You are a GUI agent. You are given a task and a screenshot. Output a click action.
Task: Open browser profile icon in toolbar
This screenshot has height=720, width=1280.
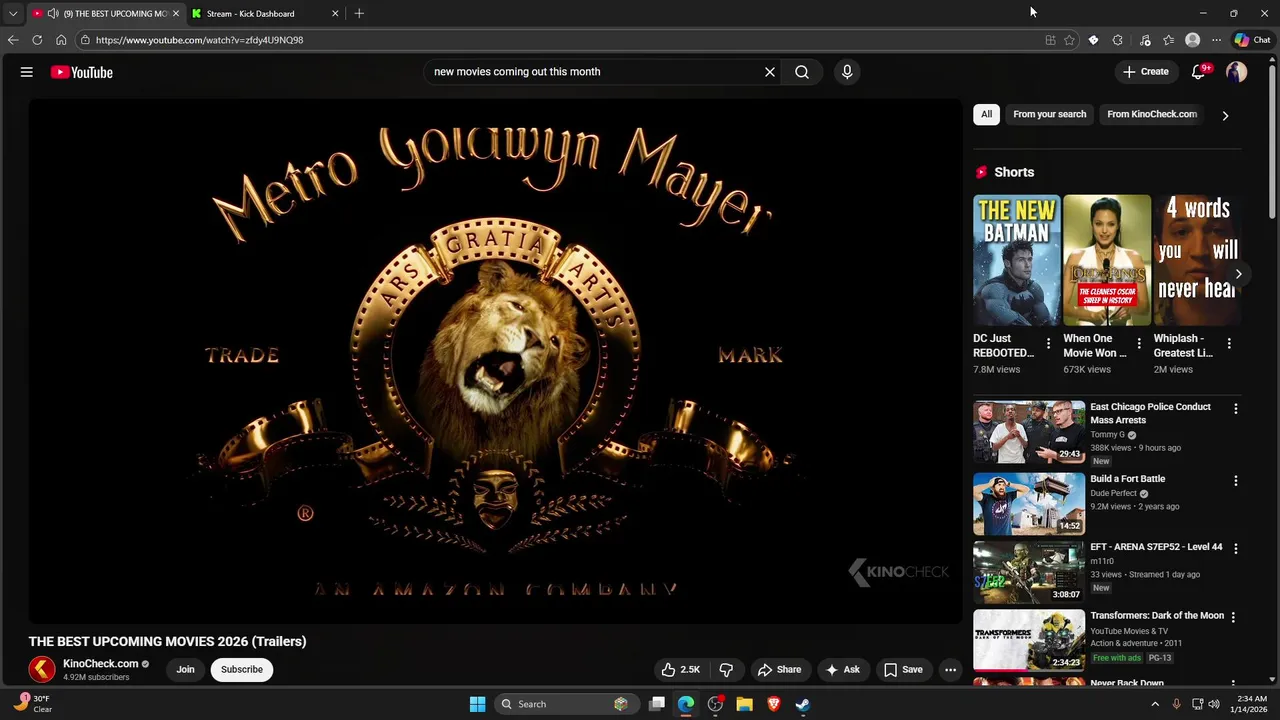[x=1192, y=40]
